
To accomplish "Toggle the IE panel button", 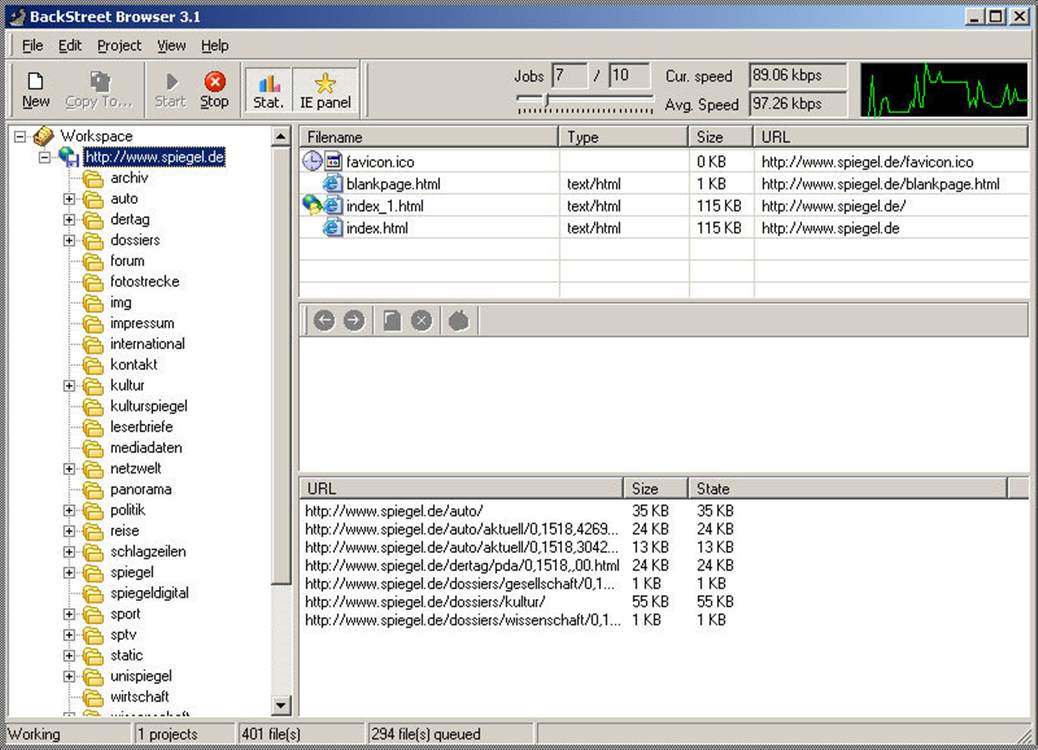I will click(x=325, y=91).
